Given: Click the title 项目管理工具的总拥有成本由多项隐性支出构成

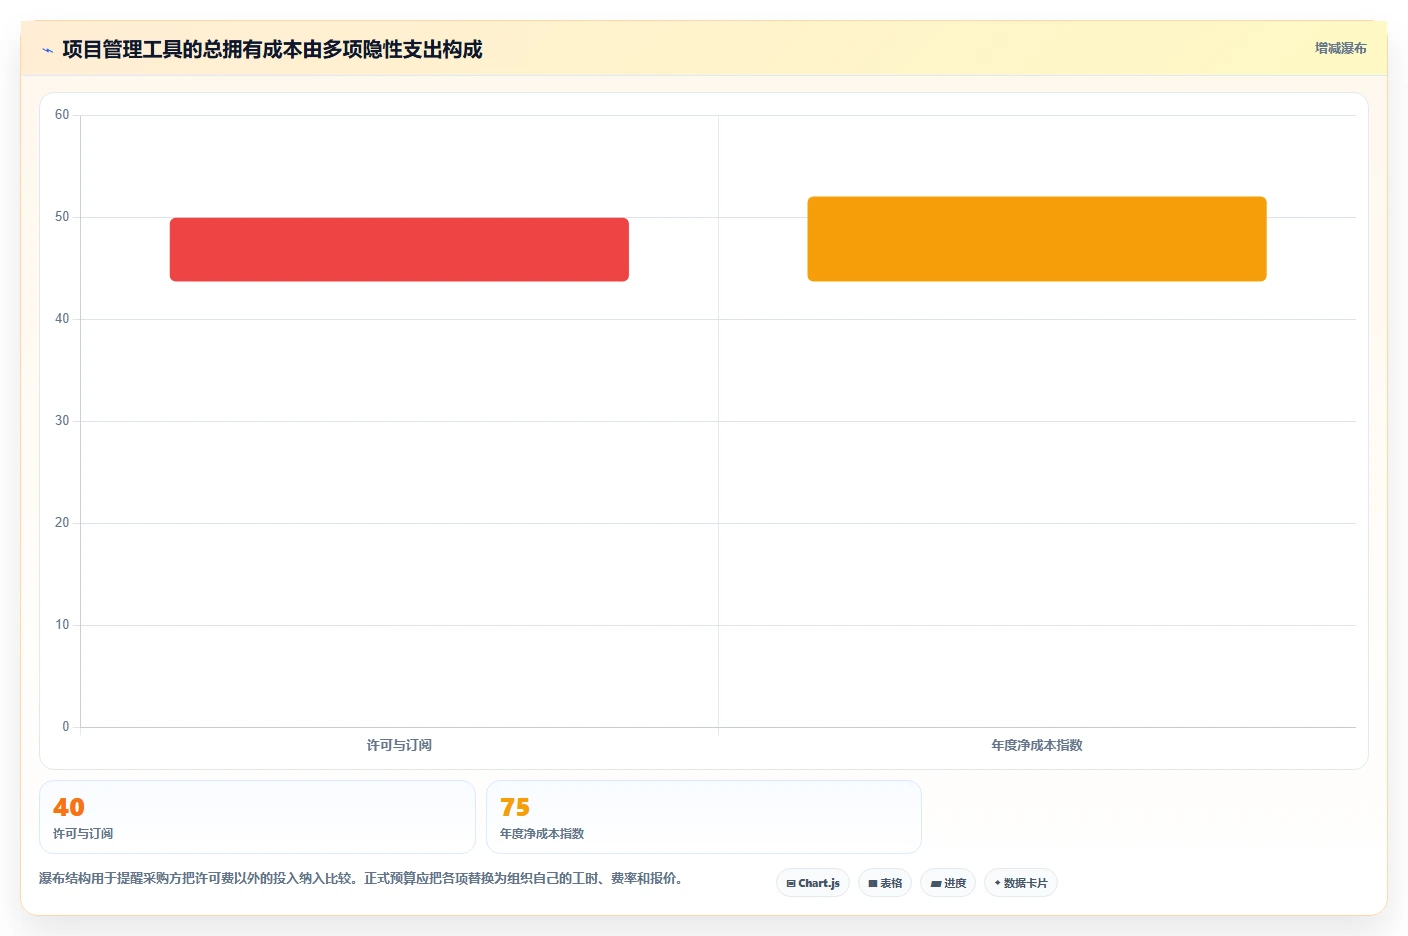Looking at the screenshot, I should 272,49.
